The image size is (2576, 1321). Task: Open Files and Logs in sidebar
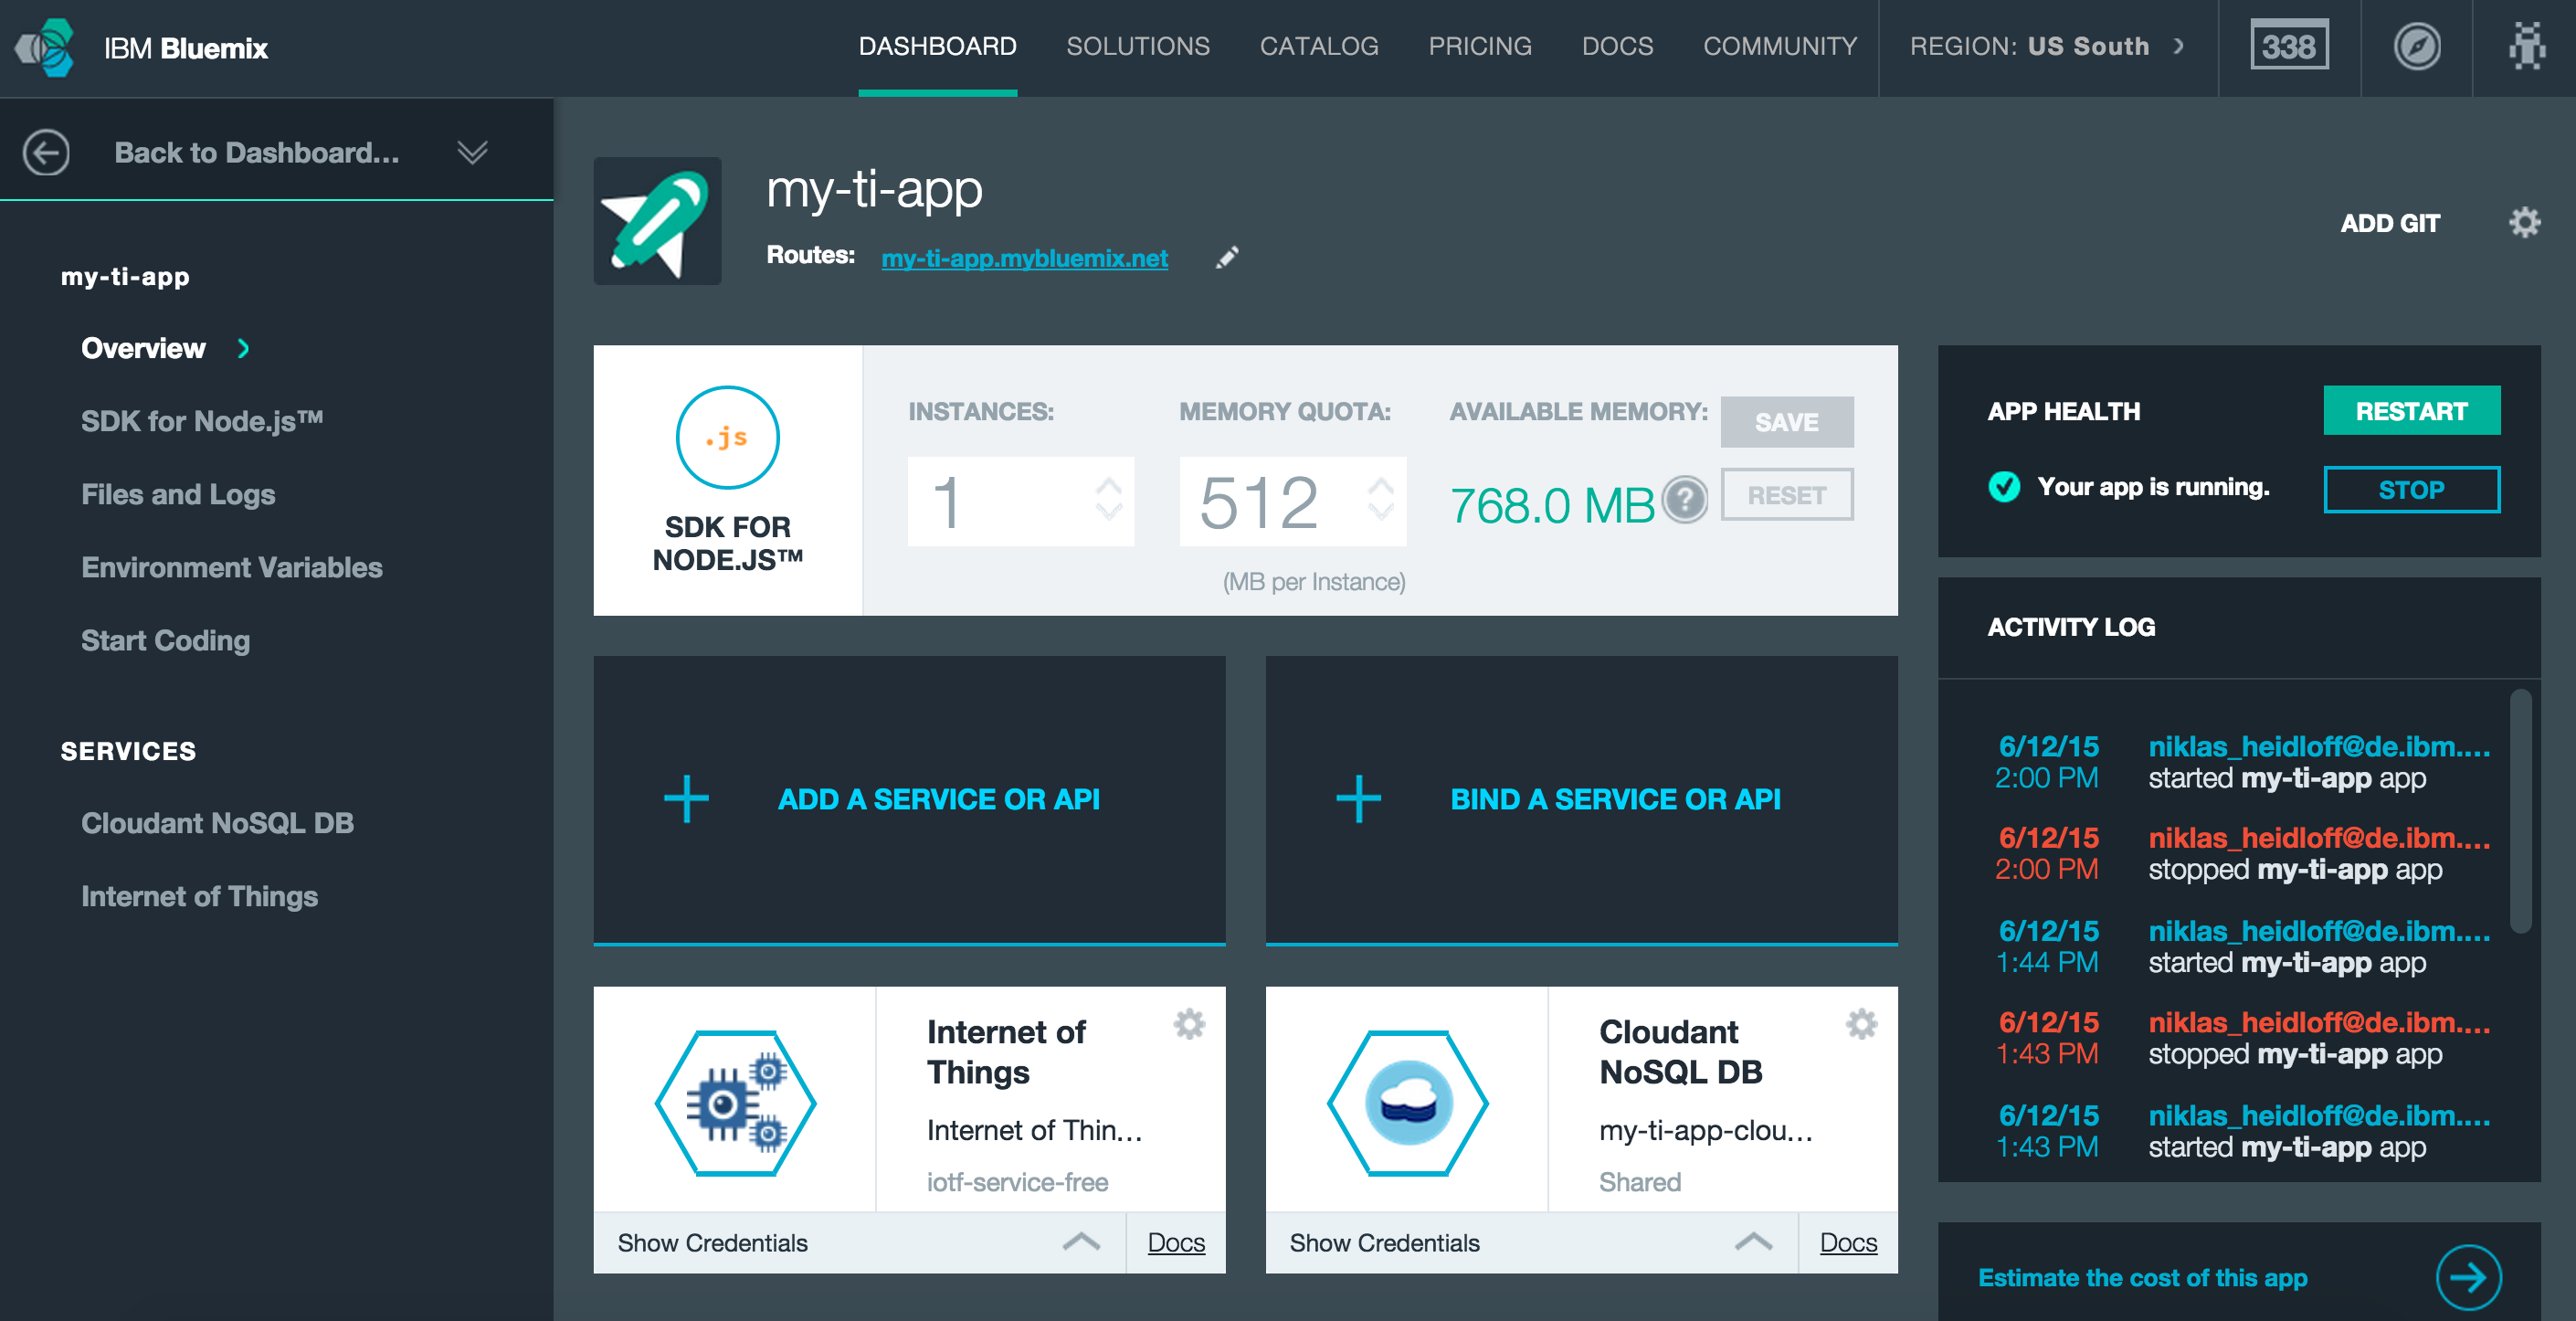(178, 494)
